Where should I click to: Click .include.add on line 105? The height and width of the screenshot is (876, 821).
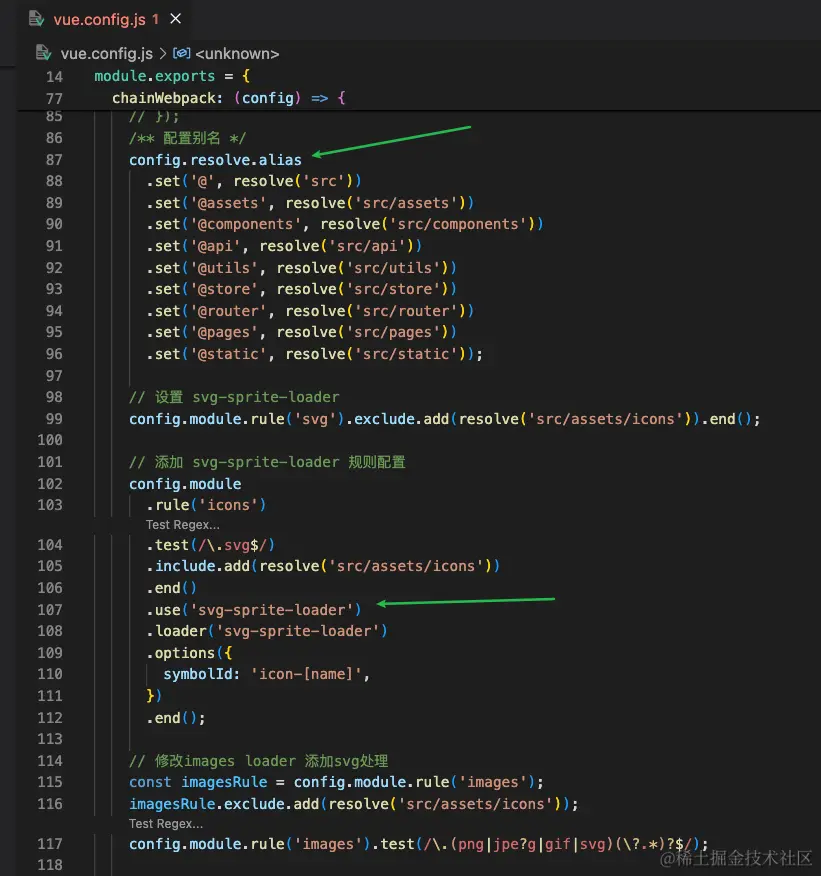click(x=198, y=566)
